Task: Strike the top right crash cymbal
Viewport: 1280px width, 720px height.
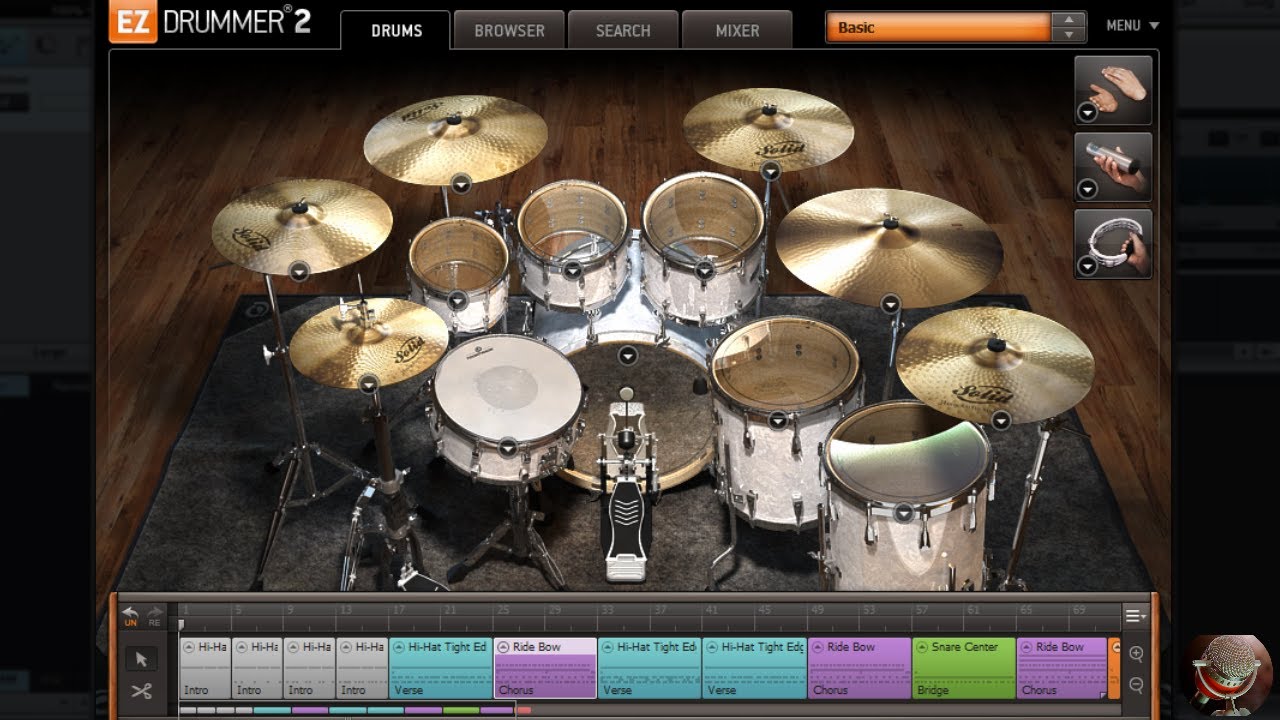Action: 768,128
